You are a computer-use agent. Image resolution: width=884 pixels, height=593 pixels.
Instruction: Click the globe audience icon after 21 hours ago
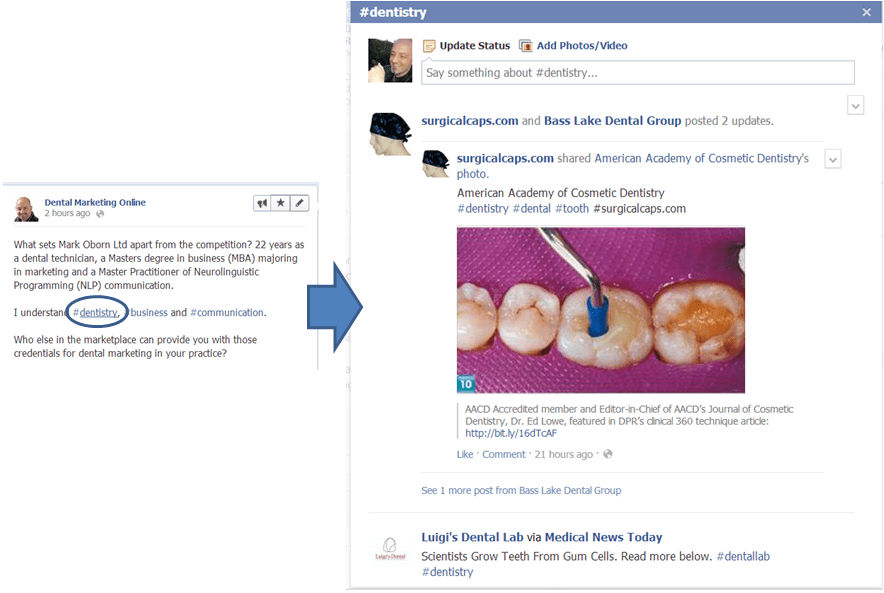coord(608,454)
